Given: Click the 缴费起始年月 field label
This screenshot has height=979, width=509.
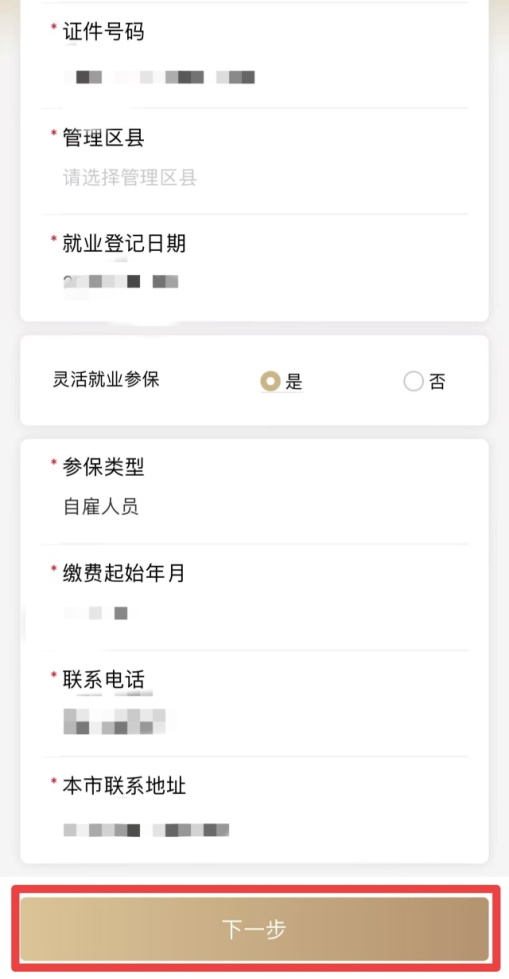Looking at the screenshot, I should [x=124, y=573].
